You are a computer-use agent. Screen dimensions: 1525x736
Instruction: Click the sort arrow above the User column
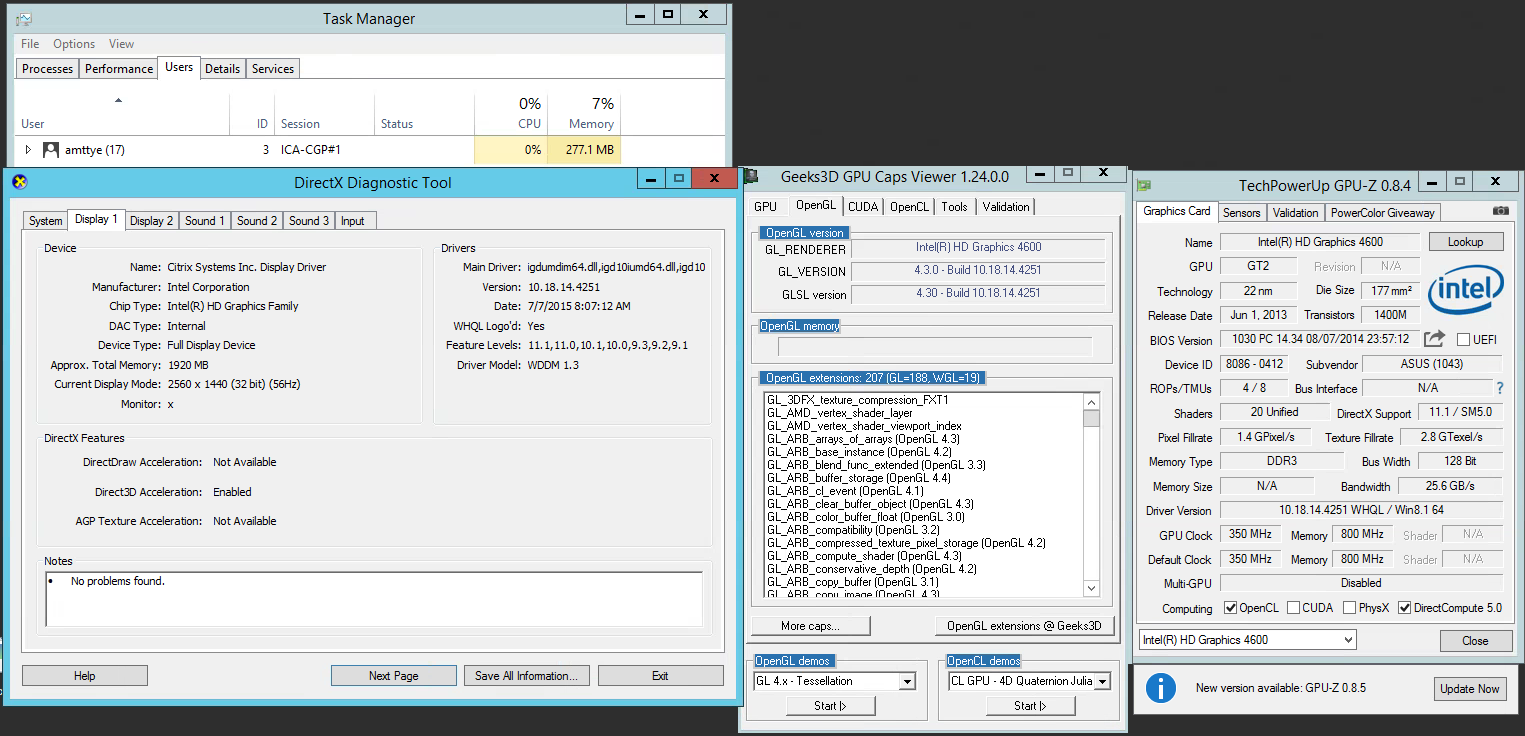pyautogui.click(x=118, y=100)
